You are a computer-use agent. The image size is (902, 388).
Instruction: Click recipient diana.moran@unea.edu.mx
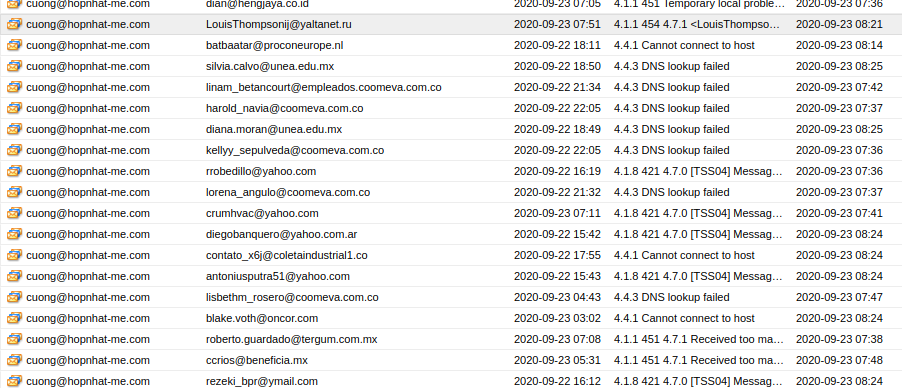(274, 130)
